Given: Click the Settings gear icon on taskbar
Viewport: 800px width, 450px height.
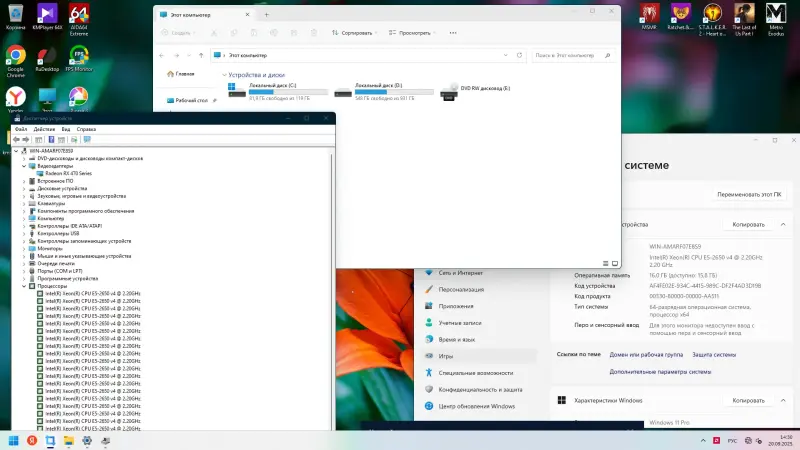Looking at the screenshot, I should (x=87, y=440).
